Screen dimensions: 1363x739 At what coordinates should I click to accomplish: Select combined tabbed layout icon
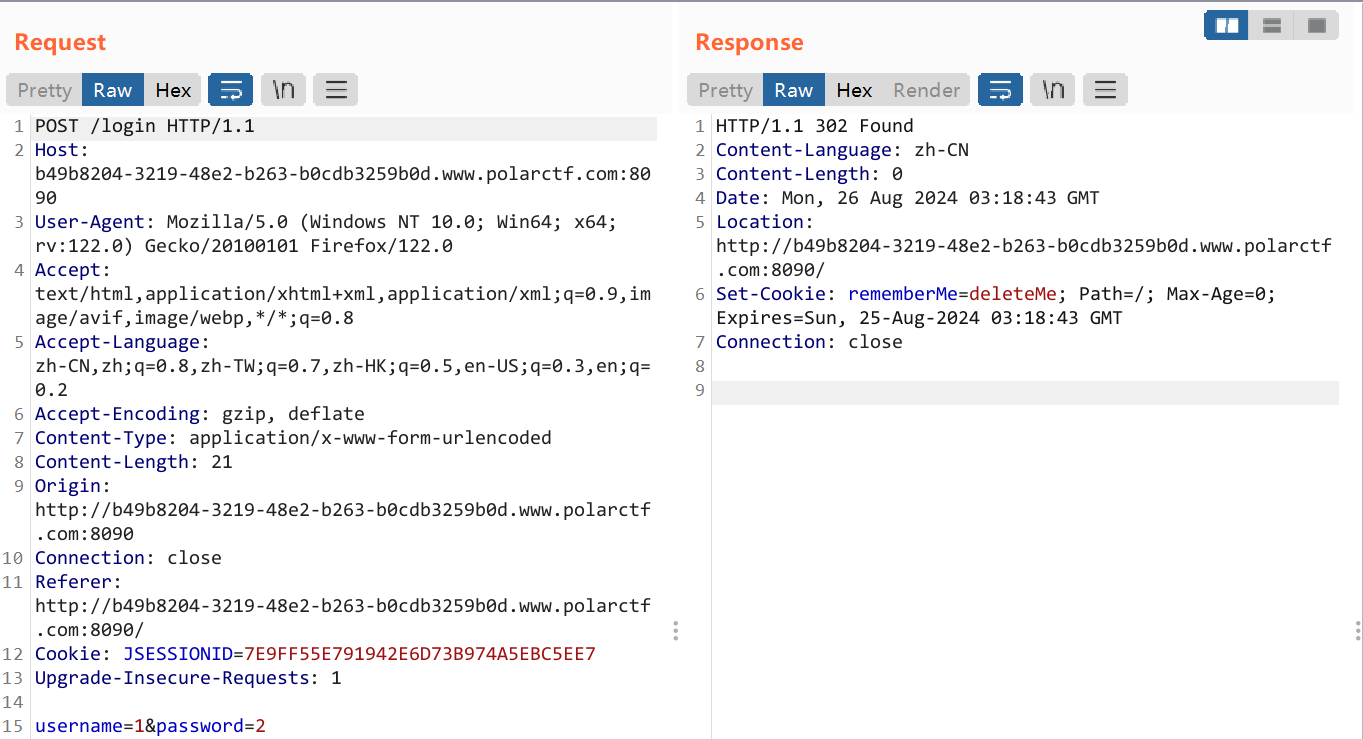pos(1317,26)
